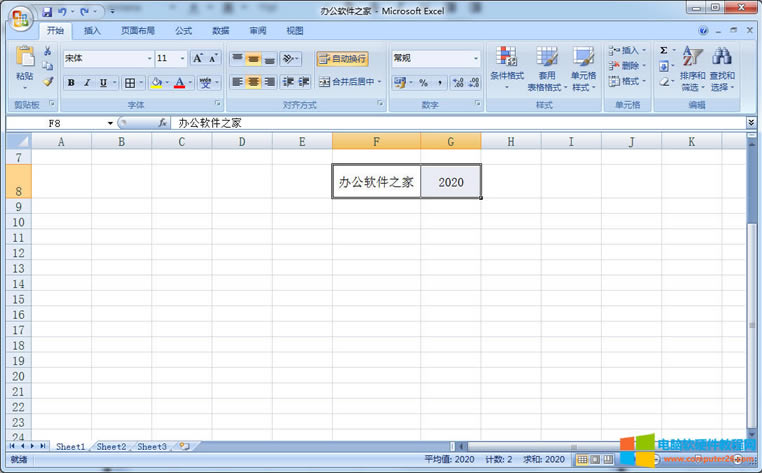Screen dimensions: 762x473
Task: Open Conditional Formatting (条件格式)
Action: [507, 67]
